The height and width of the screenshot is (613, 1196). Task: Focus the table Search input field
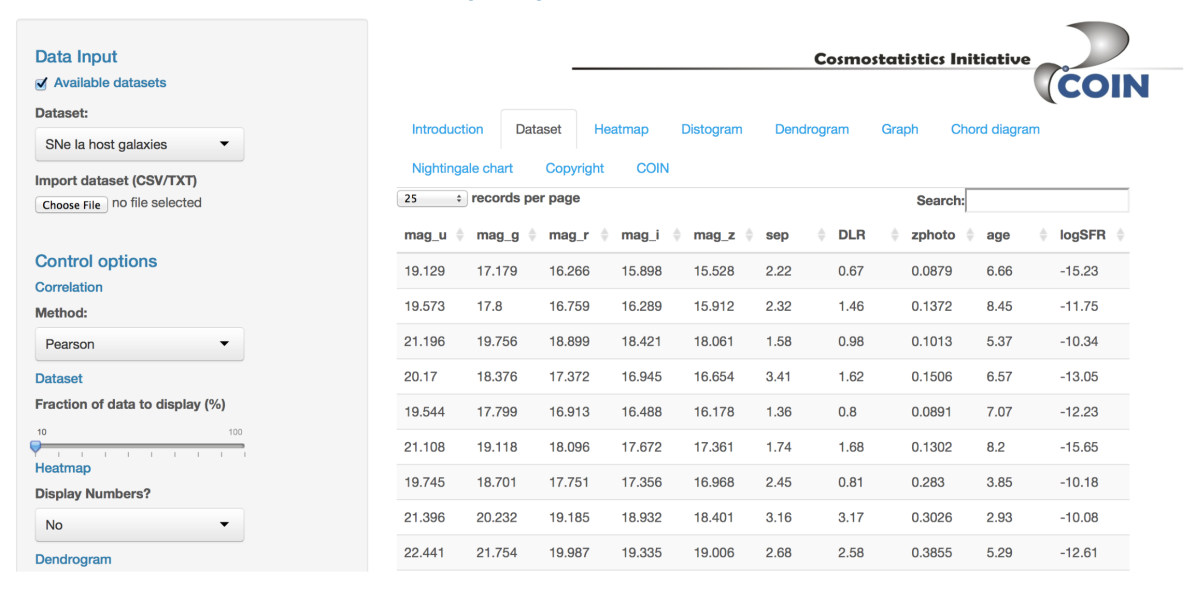pos(1047,200)
